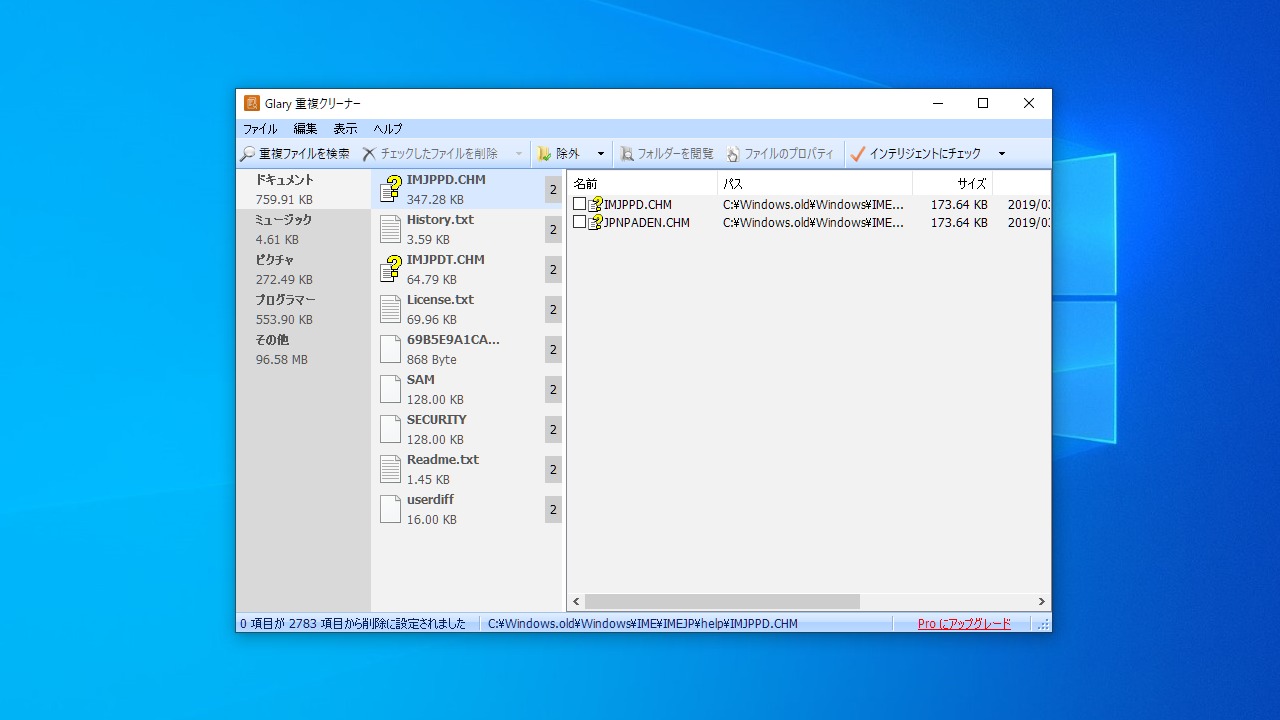Click the 868 Byte size label
This screenshot has width=1280, height=720.
click(x=432, y=360)
